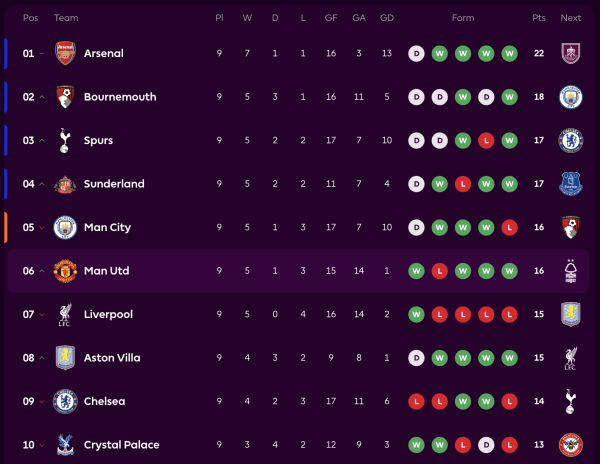The image size is (600, 464).
Task: Open the Man City team name link
Action: (107, 227)
